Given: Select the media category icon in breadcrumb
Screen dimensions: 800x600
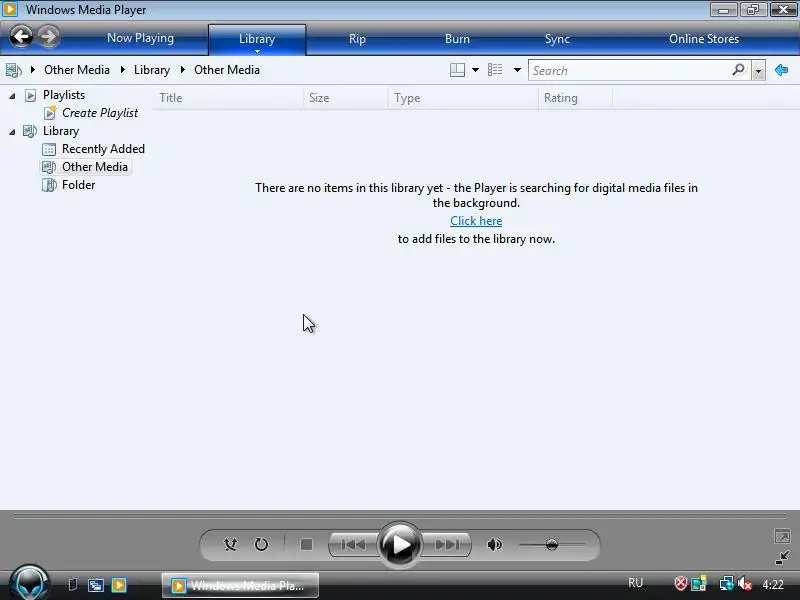Looking at the screenshot, I should tap(14, 70).
